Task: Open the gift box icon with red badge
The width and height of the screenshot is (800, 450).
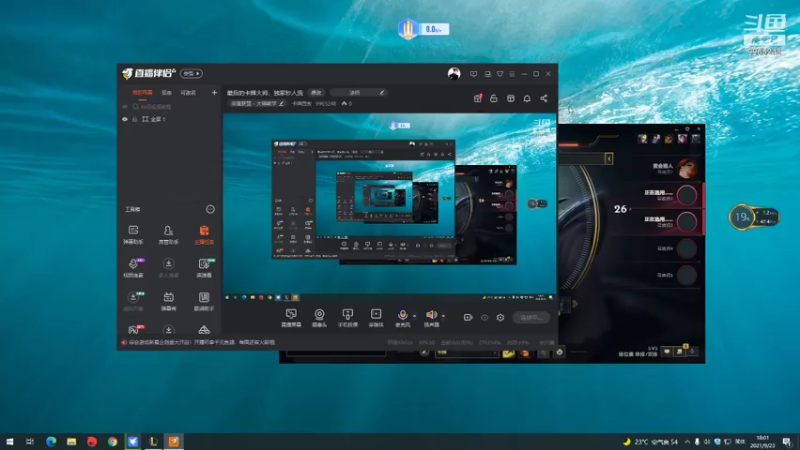Action: coord(478,98)
